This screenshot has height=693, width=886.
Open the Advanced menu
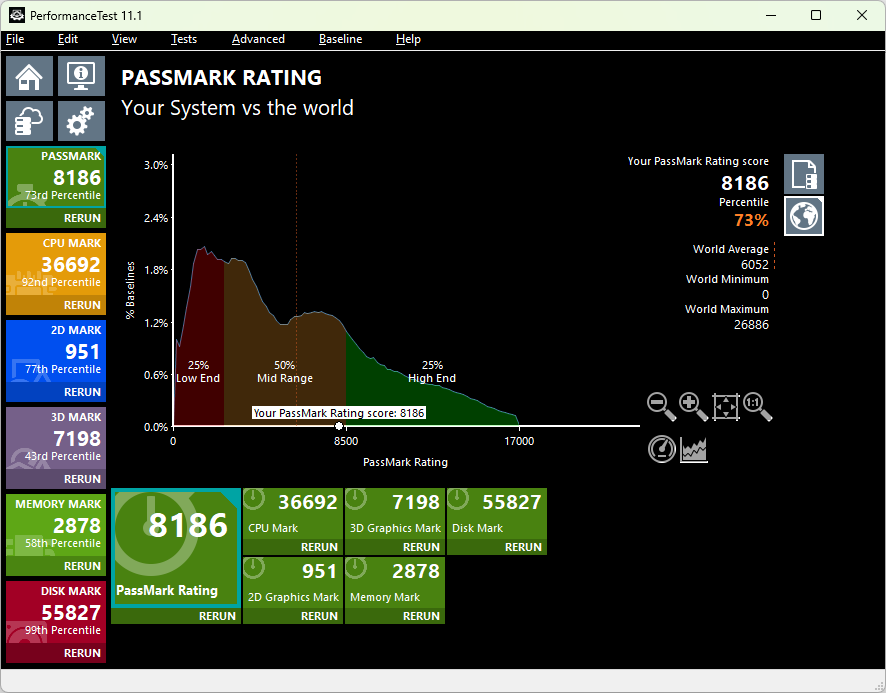tap(258, 39)
